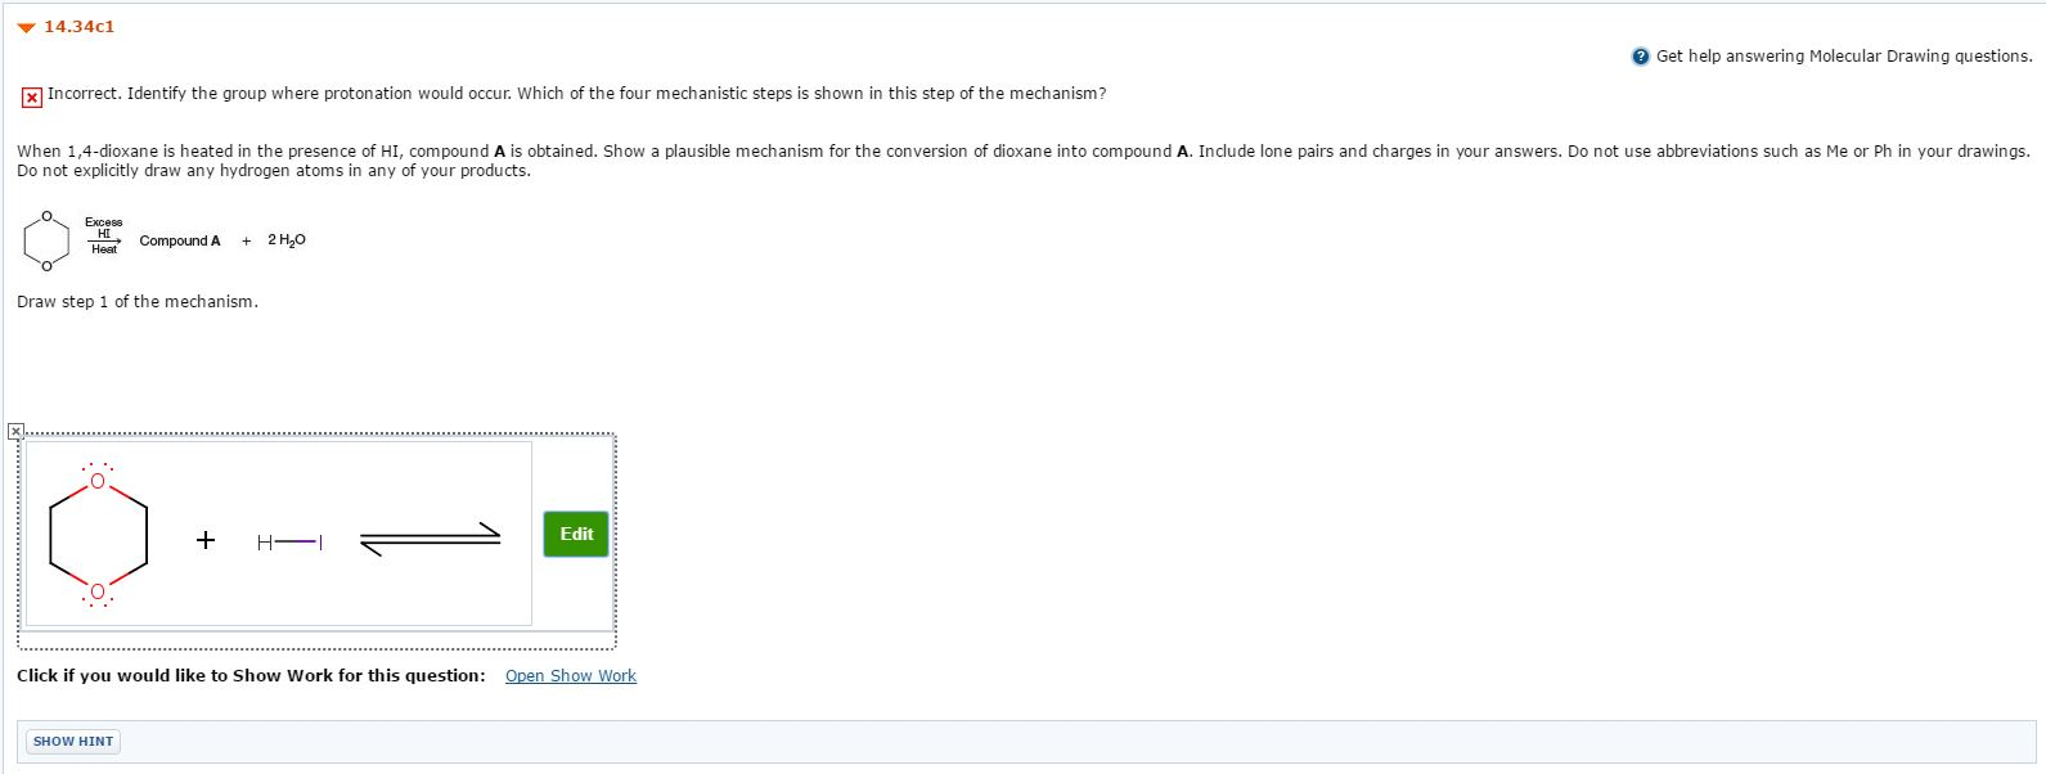Click the center of drawn dioxane ring
The height and width of the screenshot is (774, 2046).
(98, 537)
